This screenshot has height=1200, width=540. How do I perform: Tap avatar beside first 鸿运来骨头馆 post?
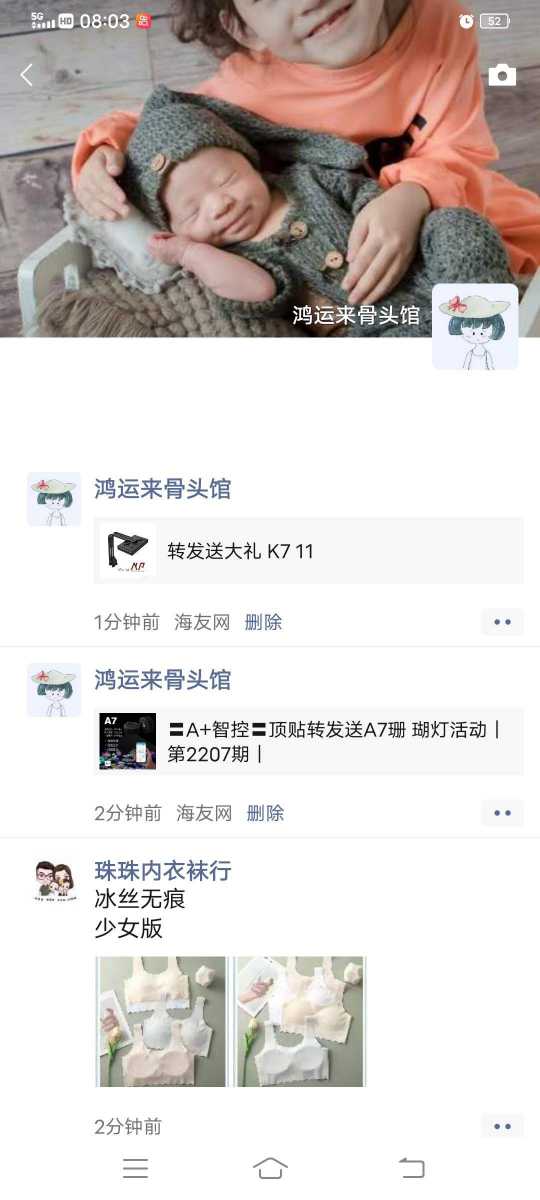[x=54, y=499]
